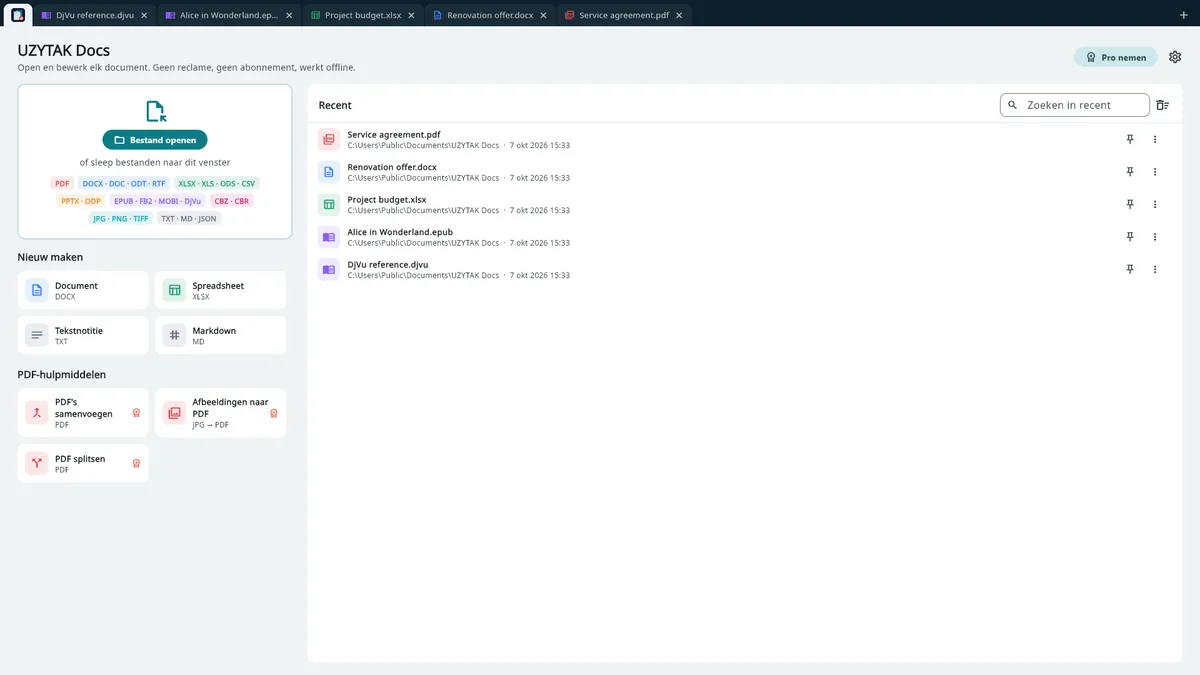Click the purple book icon of DjVu reference.djvu

(x=328, y=270)
